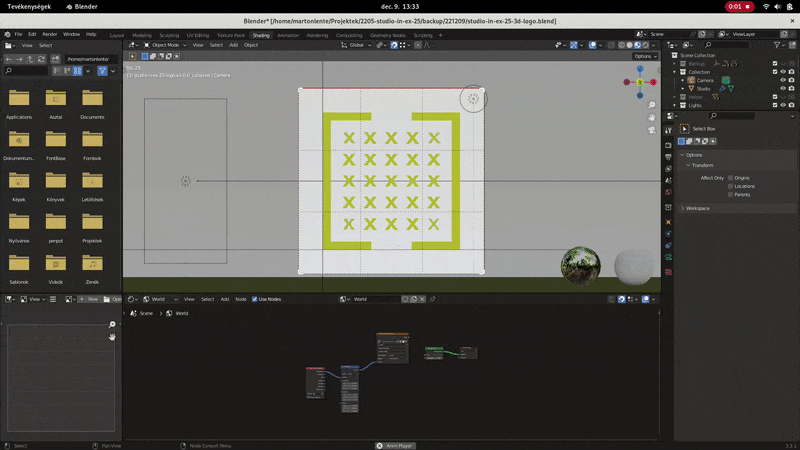Open the Tool properties tab

pos(668,131)
